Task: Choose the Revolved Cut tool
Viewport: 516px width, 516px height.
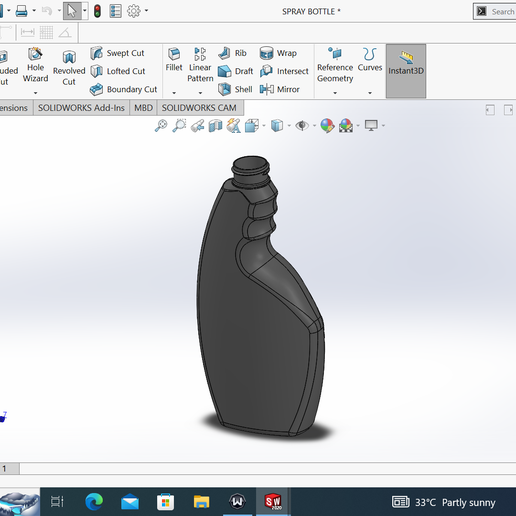Action: pos(69,68)
